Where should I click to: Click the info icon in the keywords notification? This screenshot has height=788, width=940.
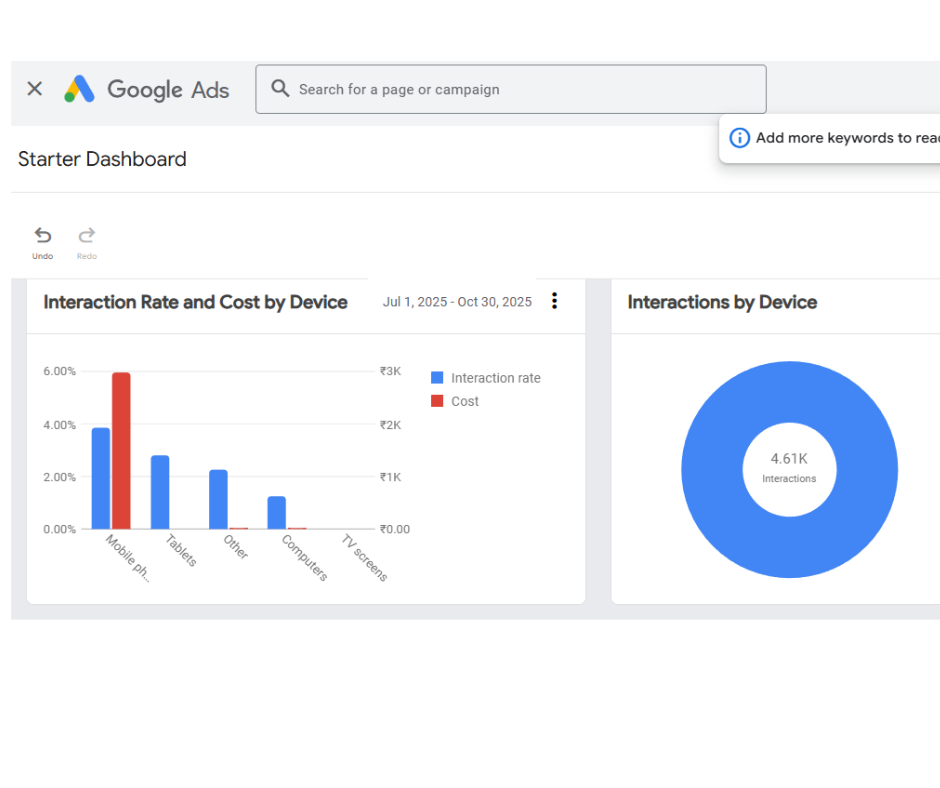click(x=739, y=137)
